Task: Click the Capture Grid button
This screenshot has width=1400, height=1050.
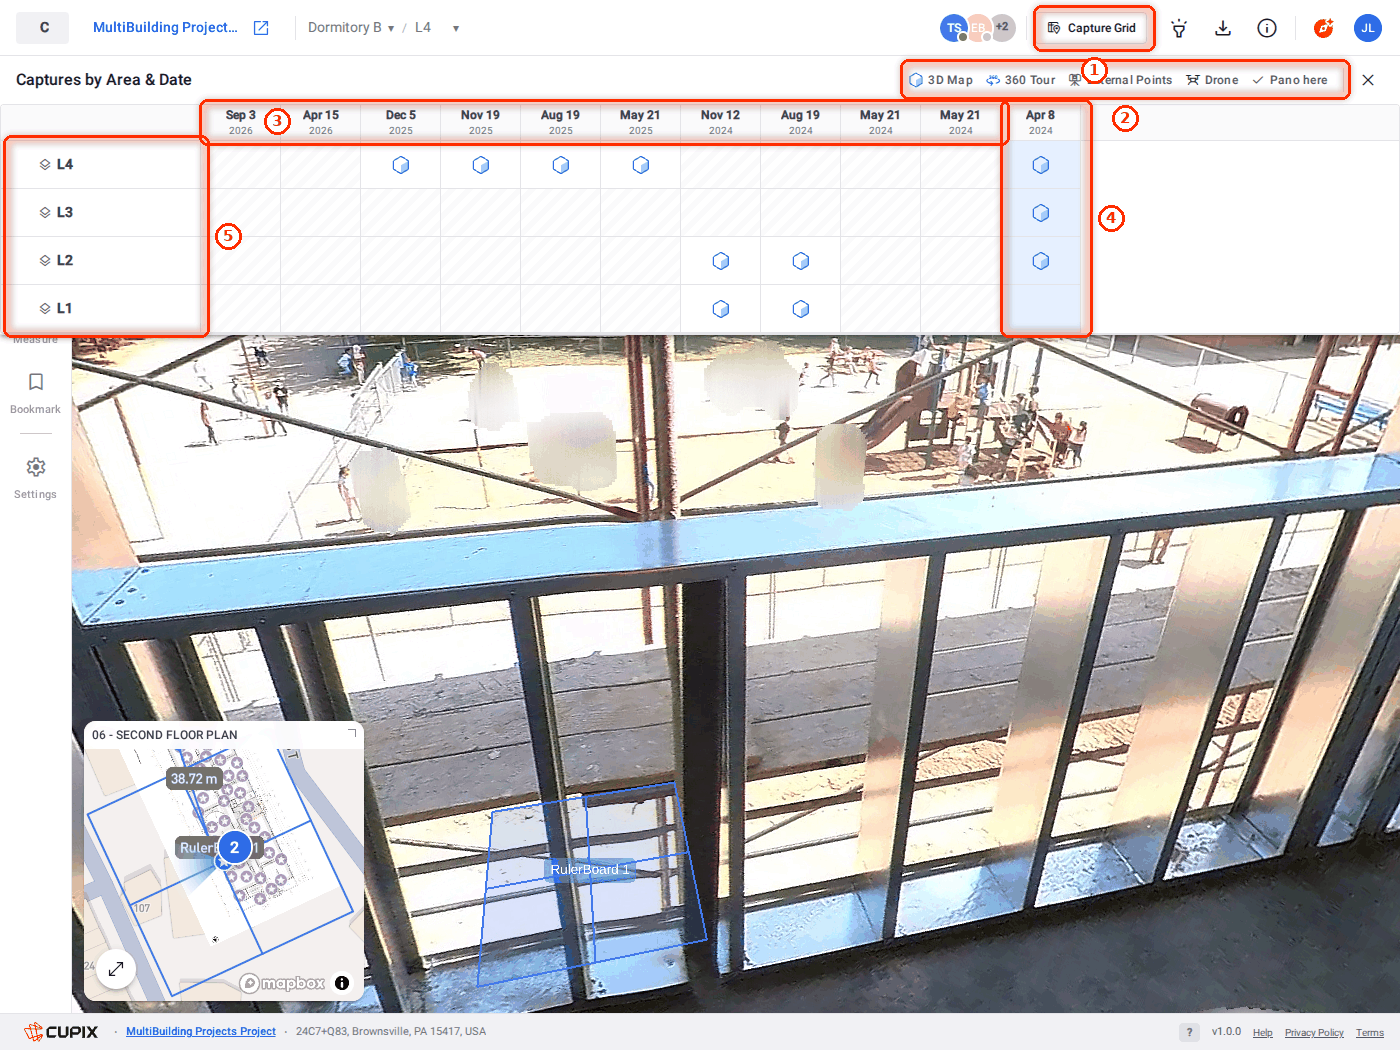Action: (1092, 28)
